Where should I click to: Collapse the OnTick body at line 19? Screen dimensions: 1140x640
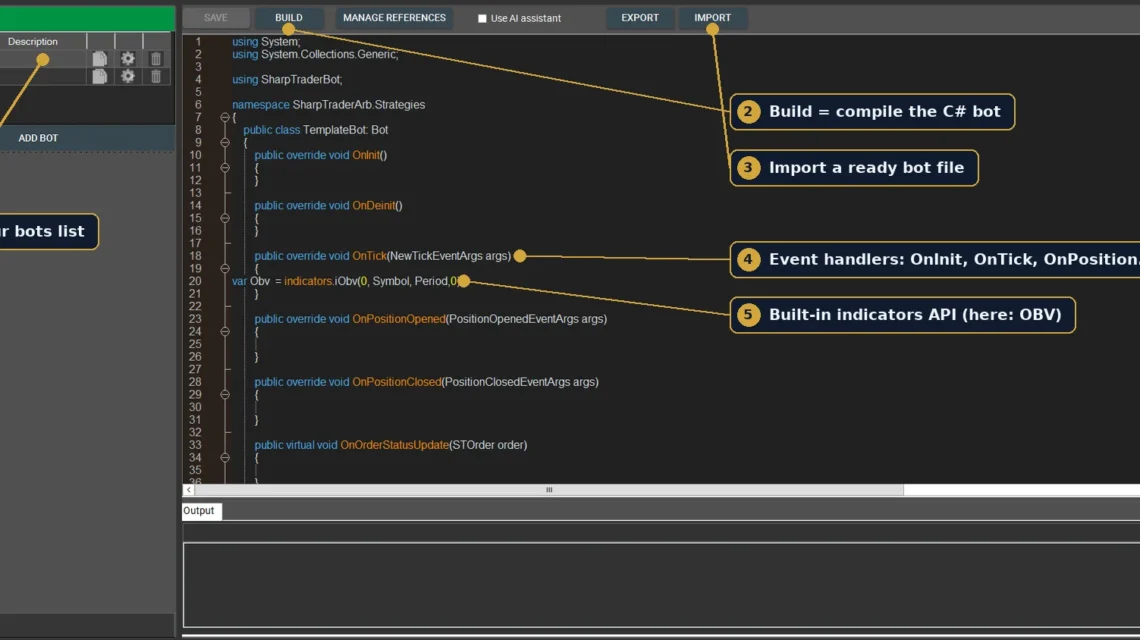[225, 268]
